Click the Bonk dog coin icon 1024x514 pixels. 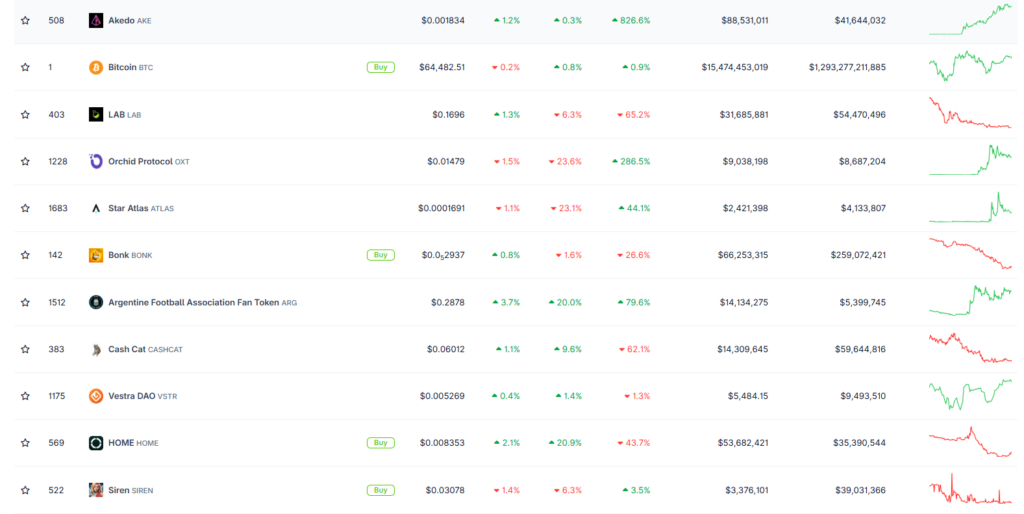(x=96, y=255)
